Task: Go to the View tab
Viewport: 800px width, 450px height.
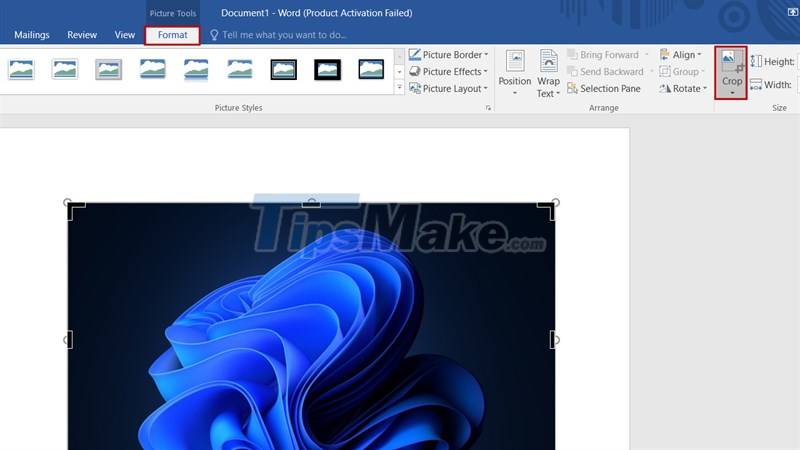Action: point(124,35)
